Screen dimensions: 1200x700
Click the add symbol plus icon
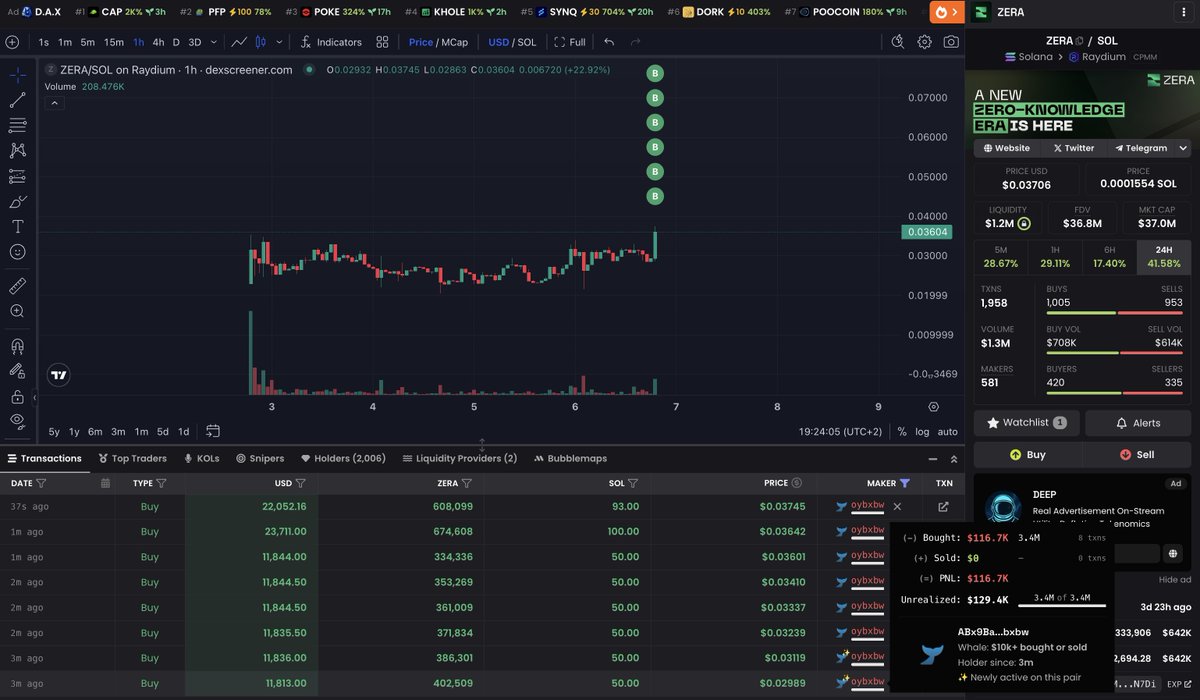(12, 42)
